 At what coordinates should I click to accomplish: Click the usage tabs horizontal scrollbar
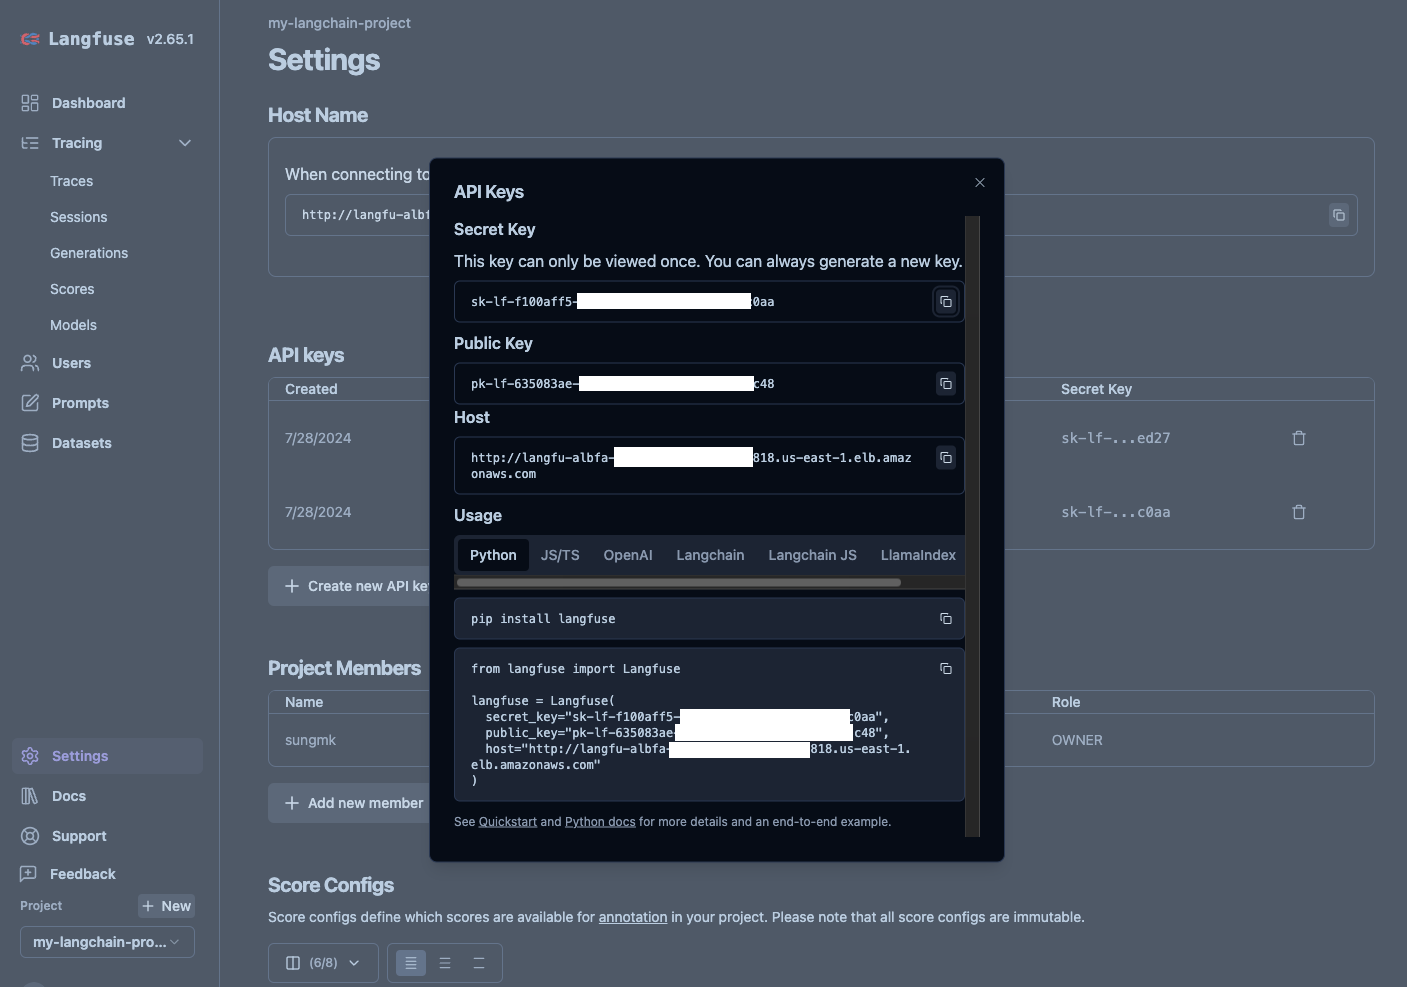679,582
